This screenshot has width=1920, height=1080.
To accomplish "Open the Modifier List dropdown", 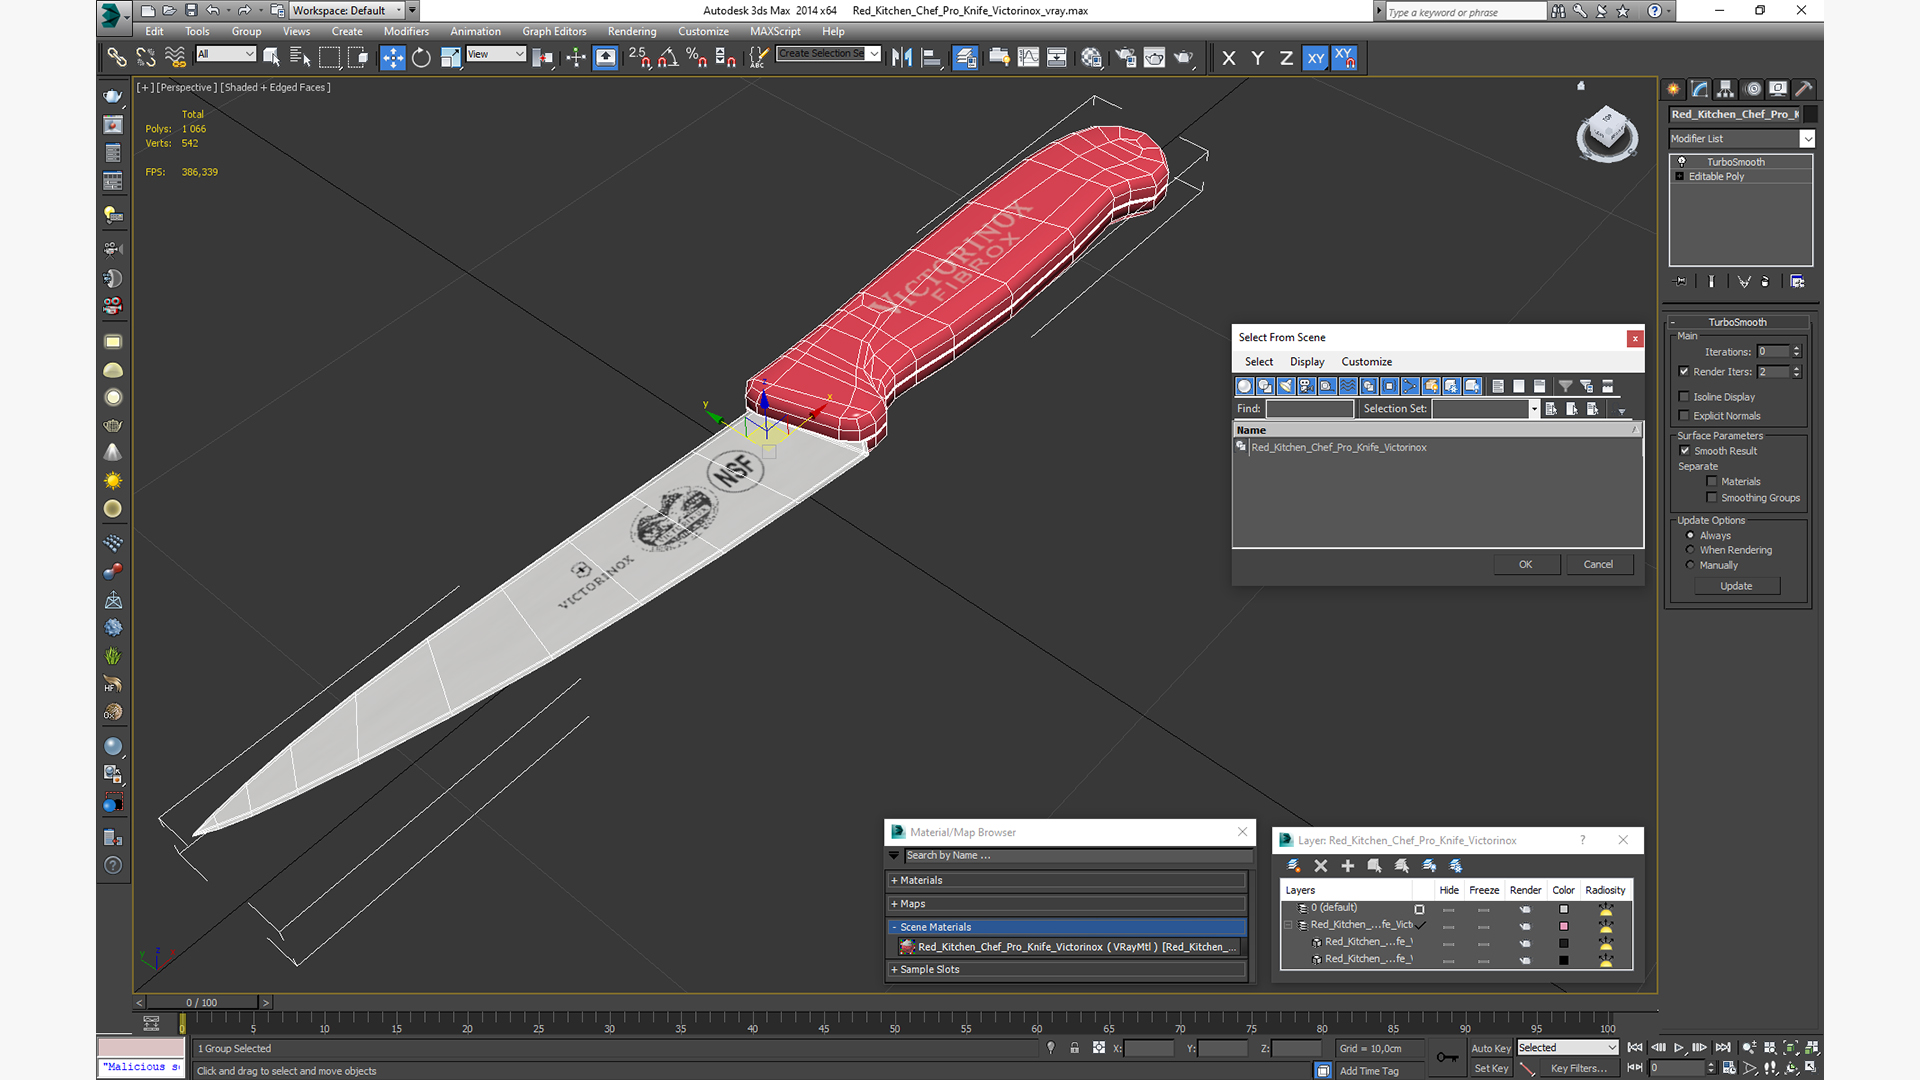I will pyautogui.click(x=1742, y=139).
